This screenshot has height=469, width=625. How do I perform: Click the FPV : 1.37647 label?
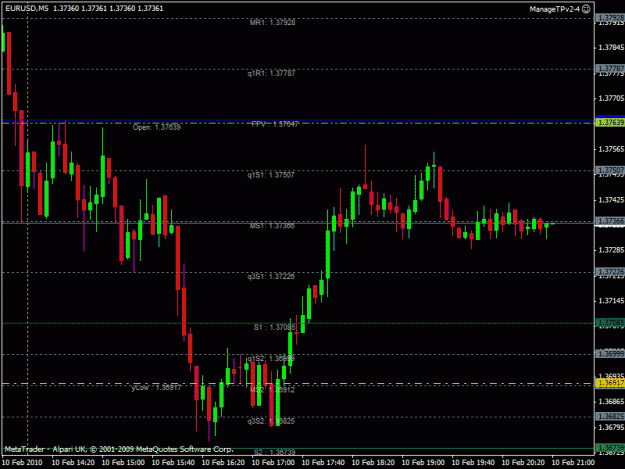(275, 124)
